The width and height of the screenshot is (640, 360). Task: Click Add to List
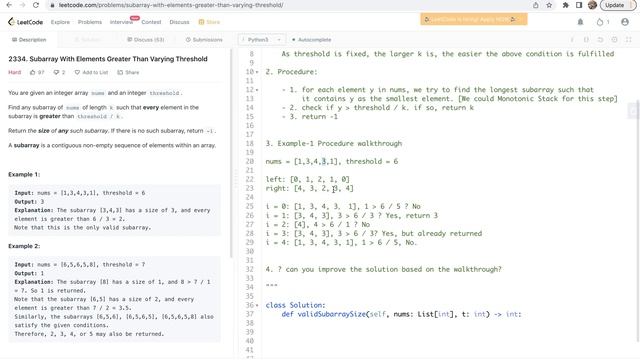click(x=91, y=72)
